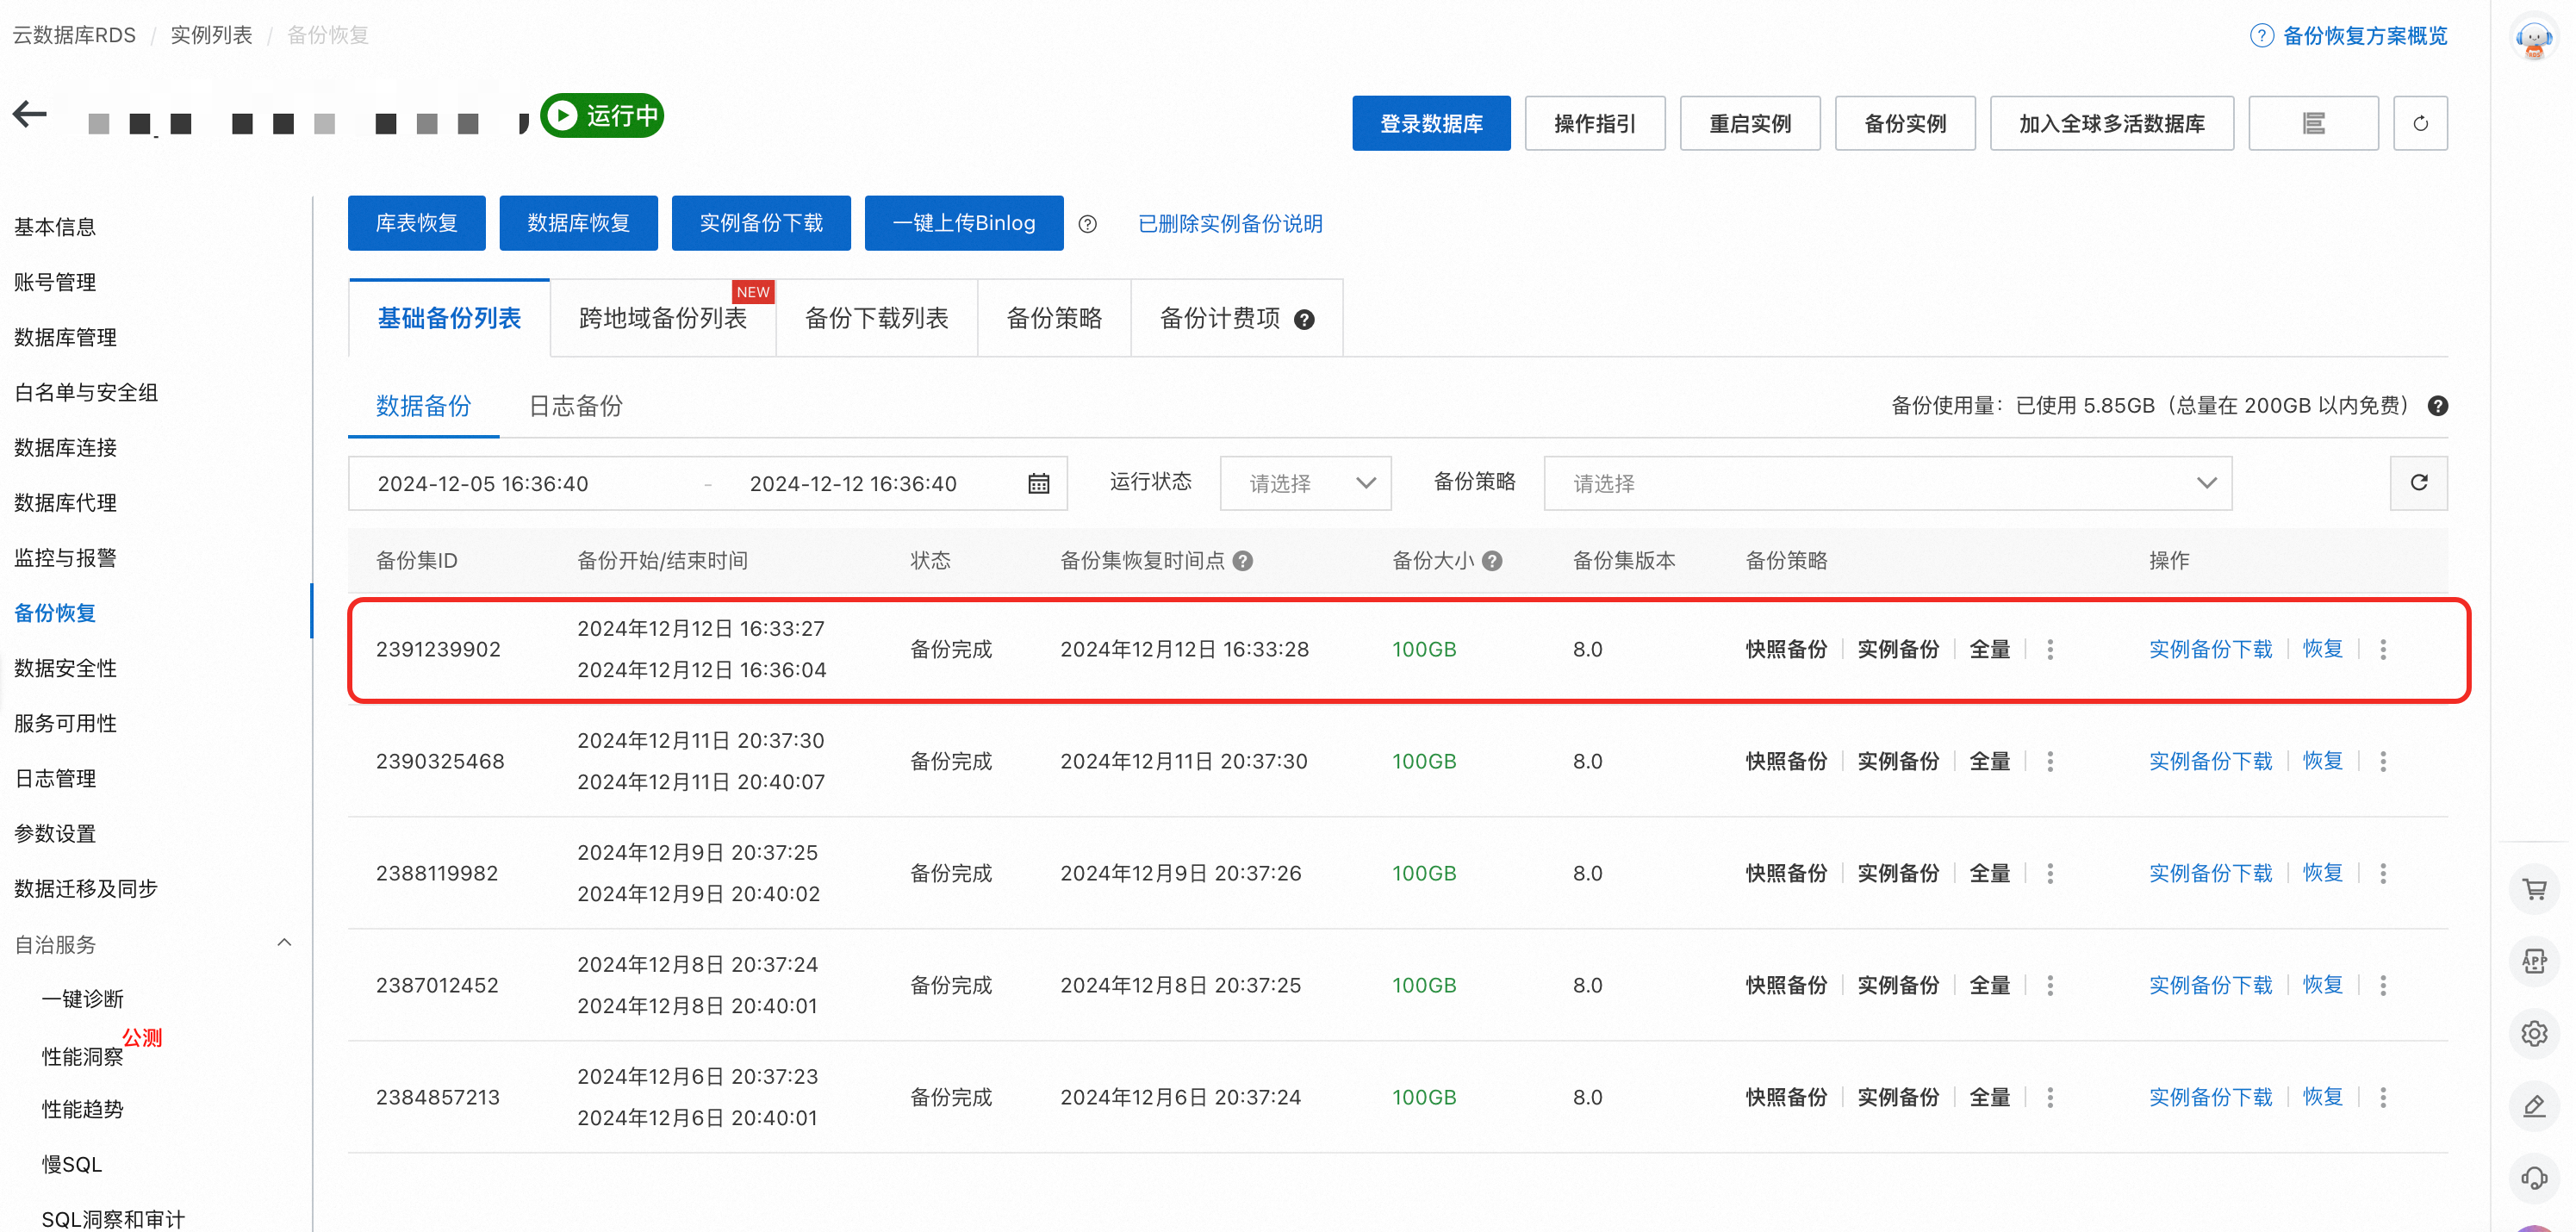Open 监控与报警 in sidebar
The image size is (2576, 1232).
[x=65, y=558]
